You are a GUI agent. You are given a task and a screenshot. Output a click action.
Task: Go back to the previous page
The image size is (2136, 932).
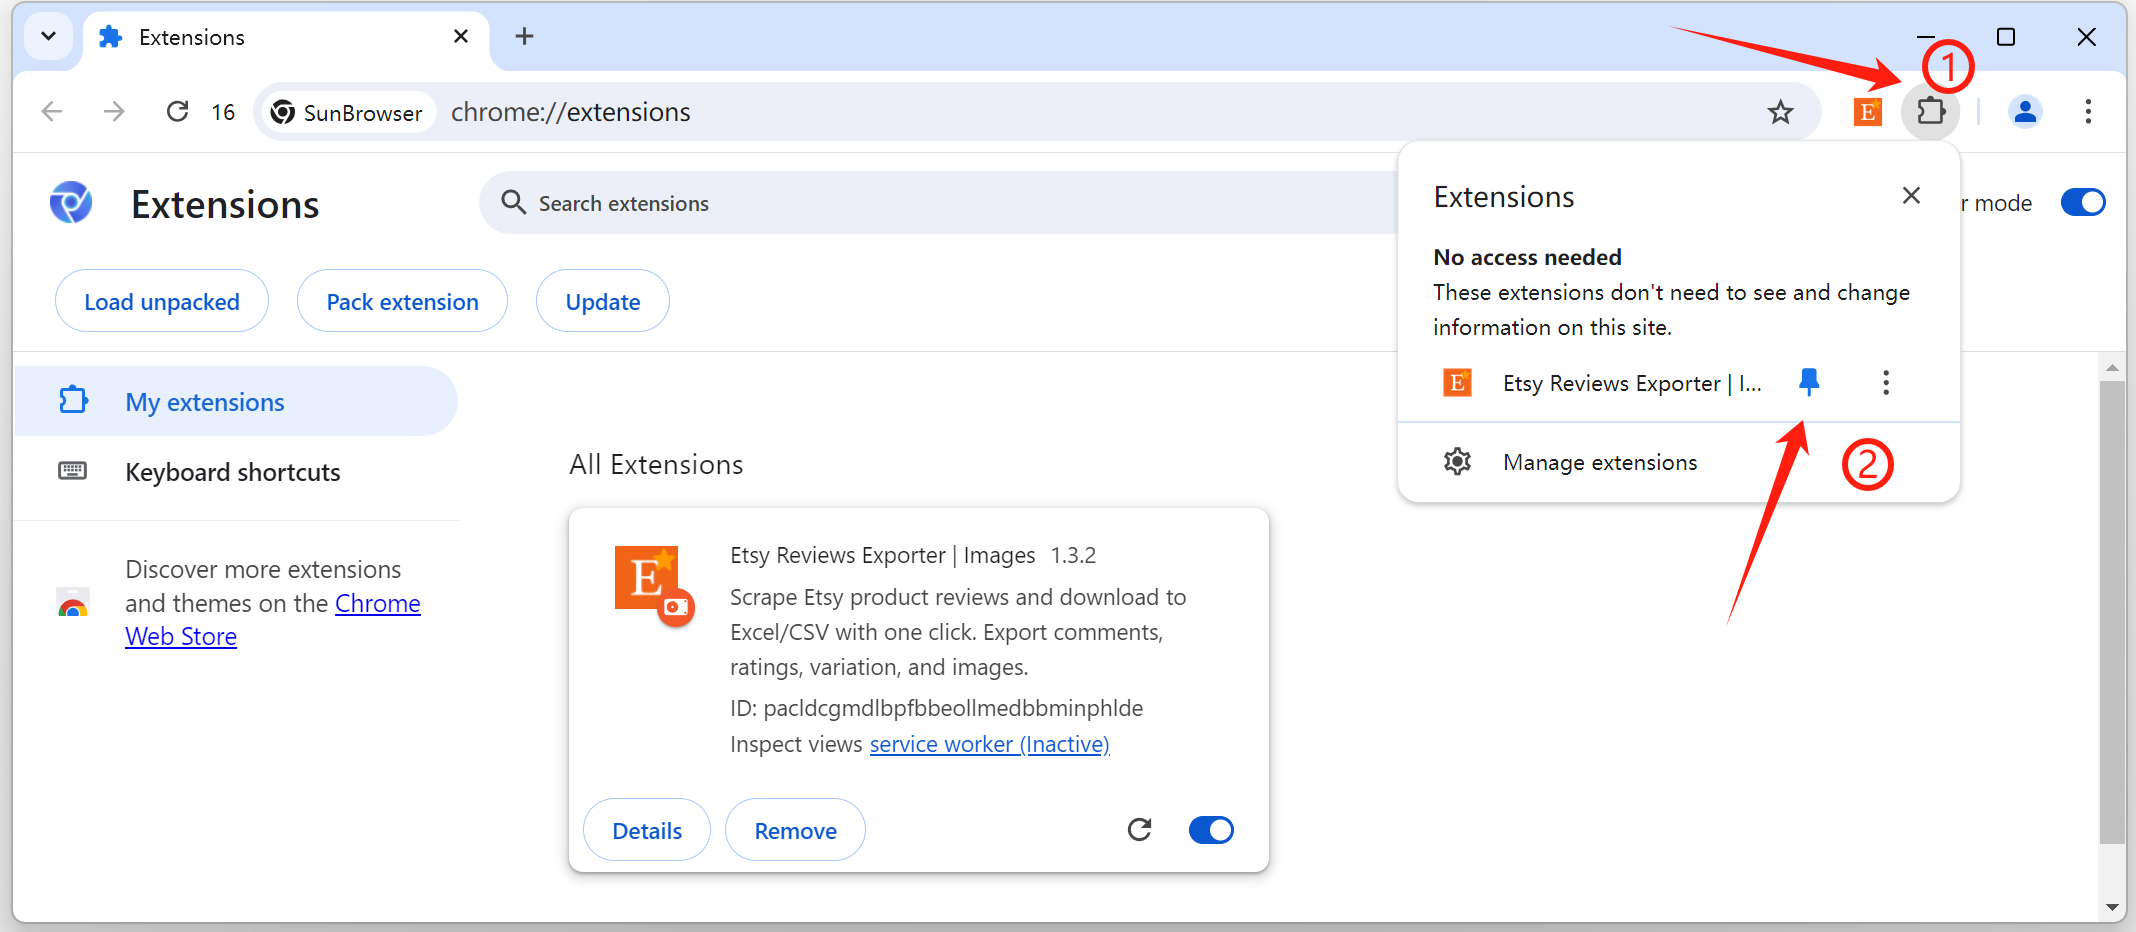click(x=52, y=111)
